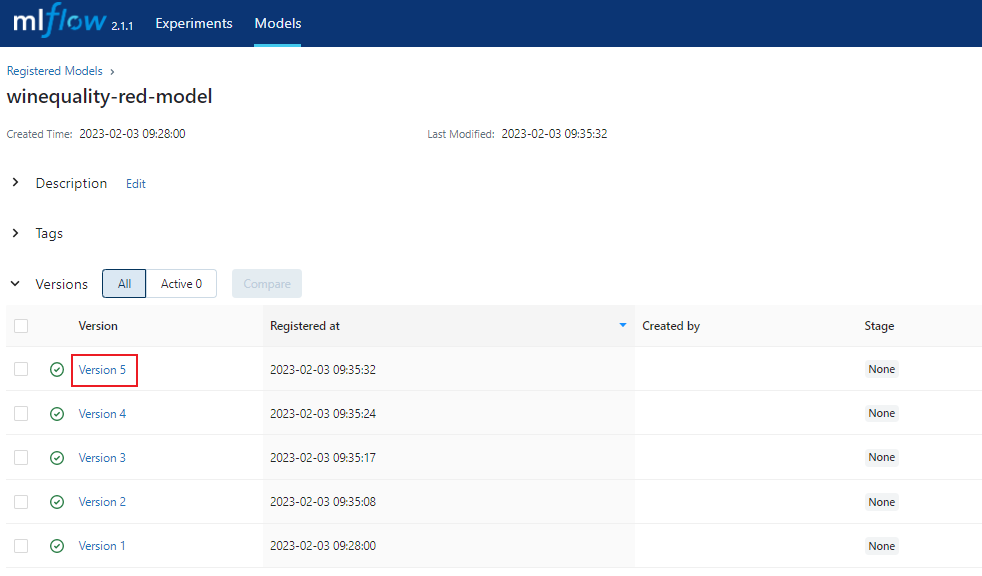Click the MLflow logo
982x576 pixels.
coord(62,22)
